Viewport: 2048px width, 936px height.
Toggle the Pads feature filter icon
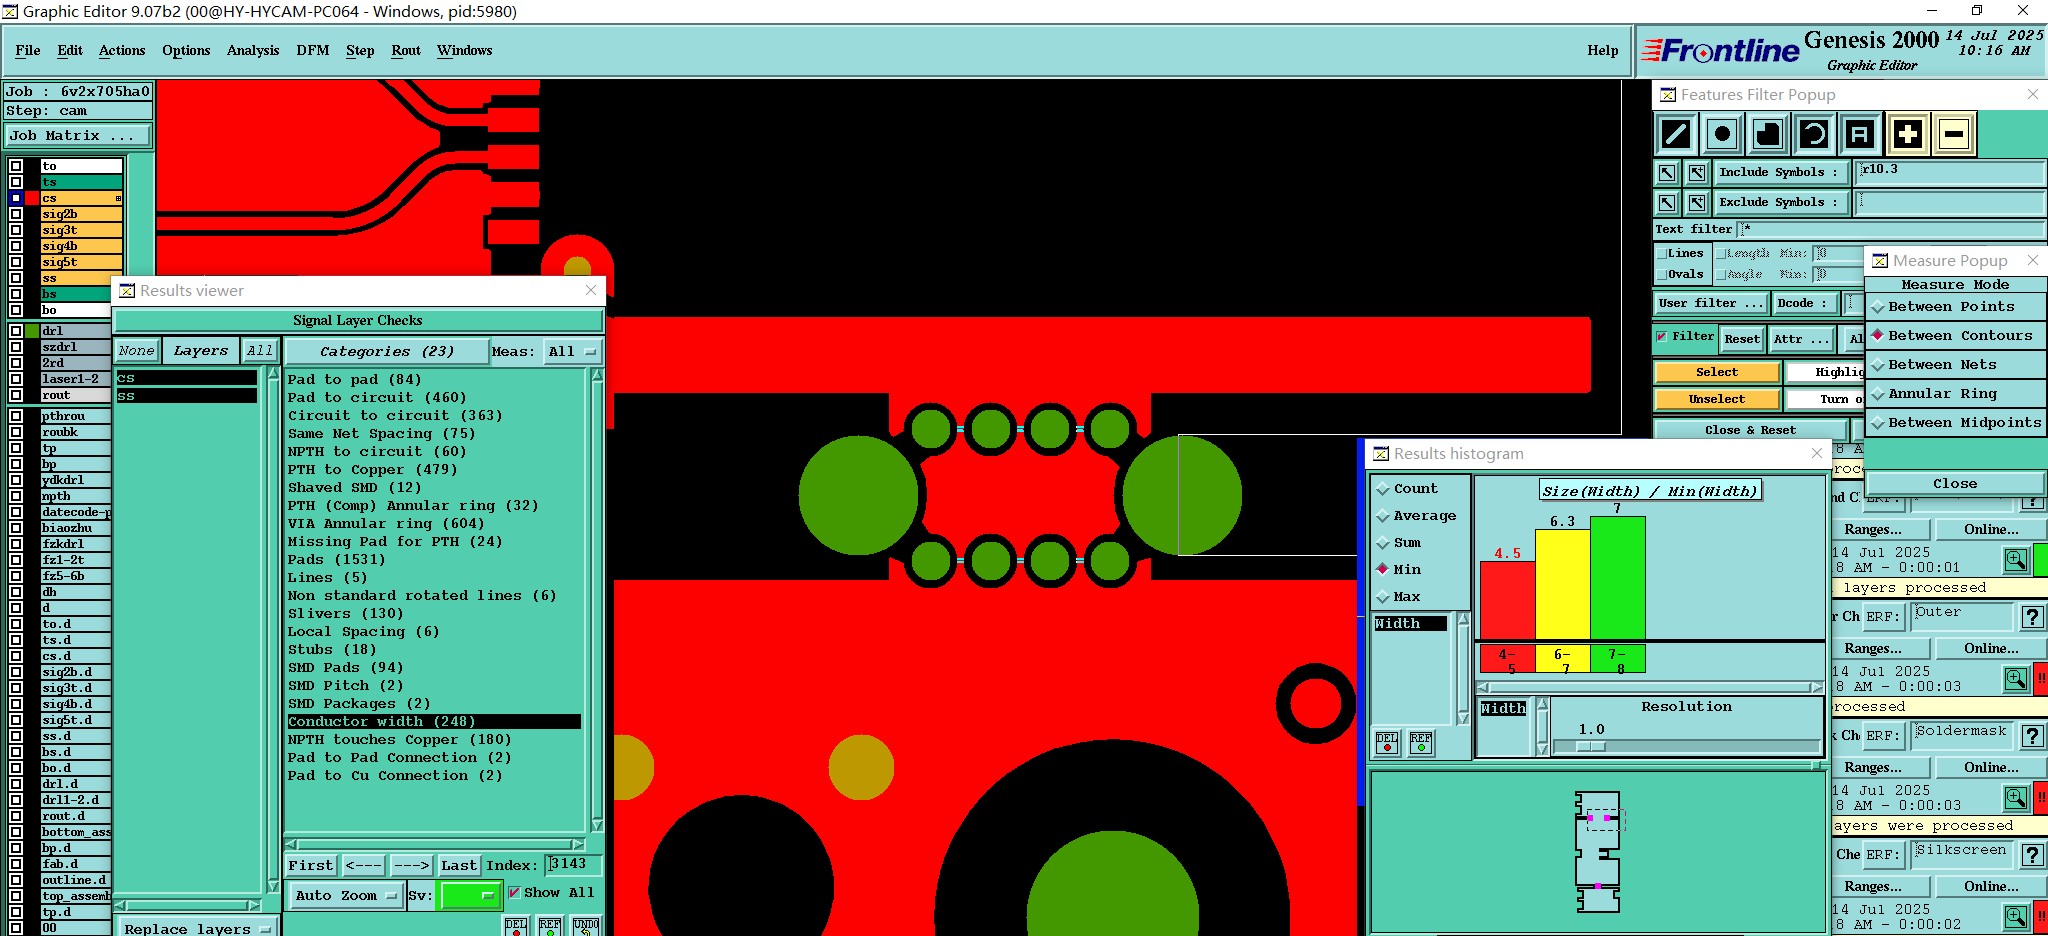[1722, 133]
